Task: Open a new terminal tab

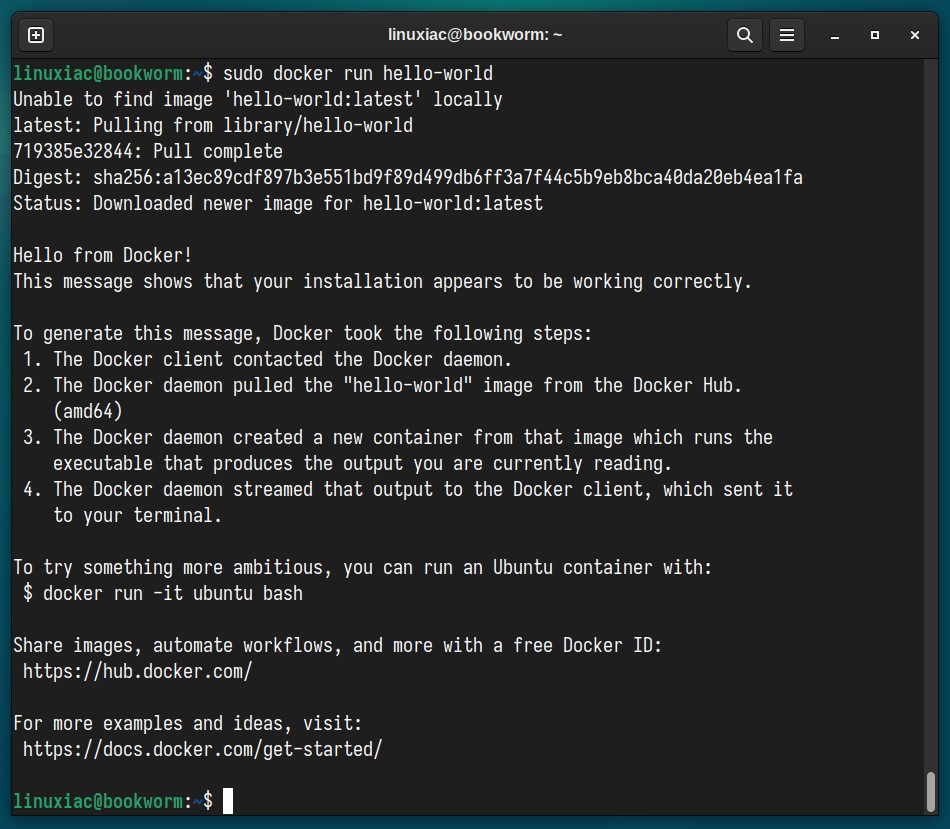Action: click(x=36, y=35)
